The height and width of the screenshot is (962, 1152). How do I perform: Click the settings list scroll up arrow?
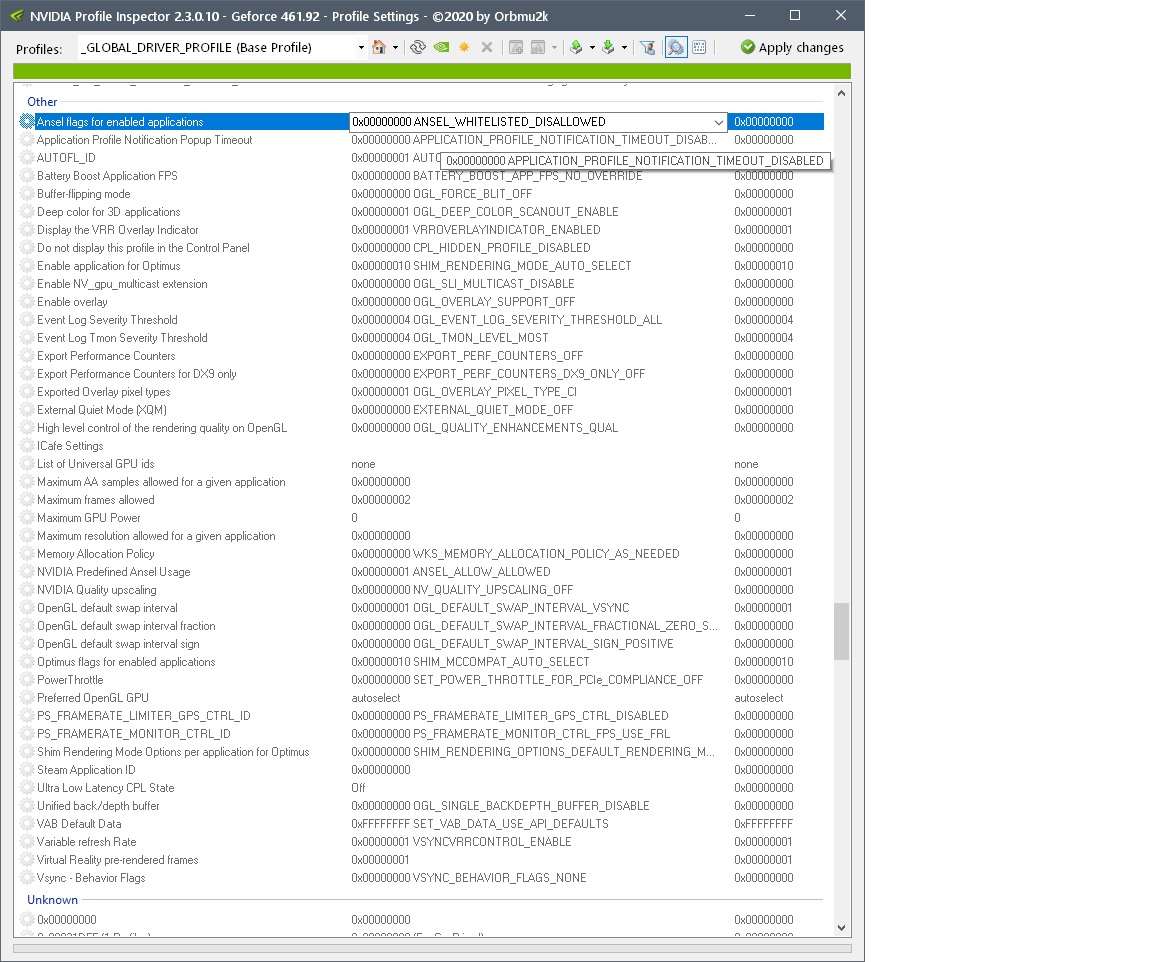[x=841, y=93]
